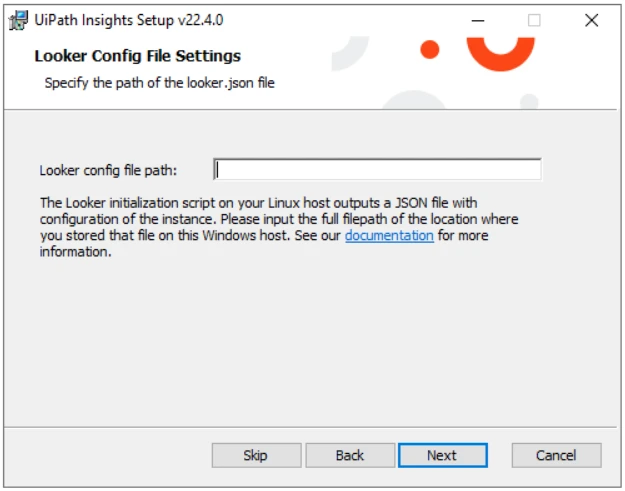This screenshot has width=625, height=491.
Task: Click 'Specify the path of the looker.json file' text
Action: (159, 83)
